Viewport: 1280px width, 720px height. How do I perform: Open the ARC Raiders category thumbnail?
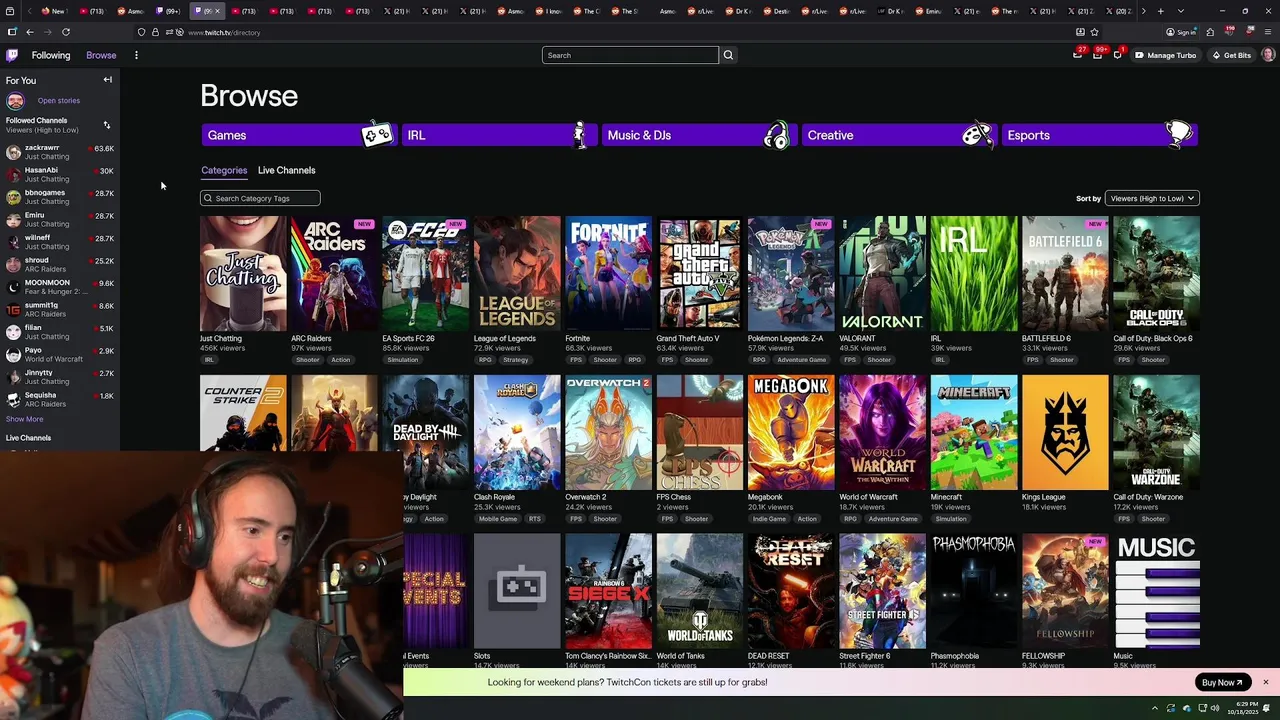tap(334, 273)
